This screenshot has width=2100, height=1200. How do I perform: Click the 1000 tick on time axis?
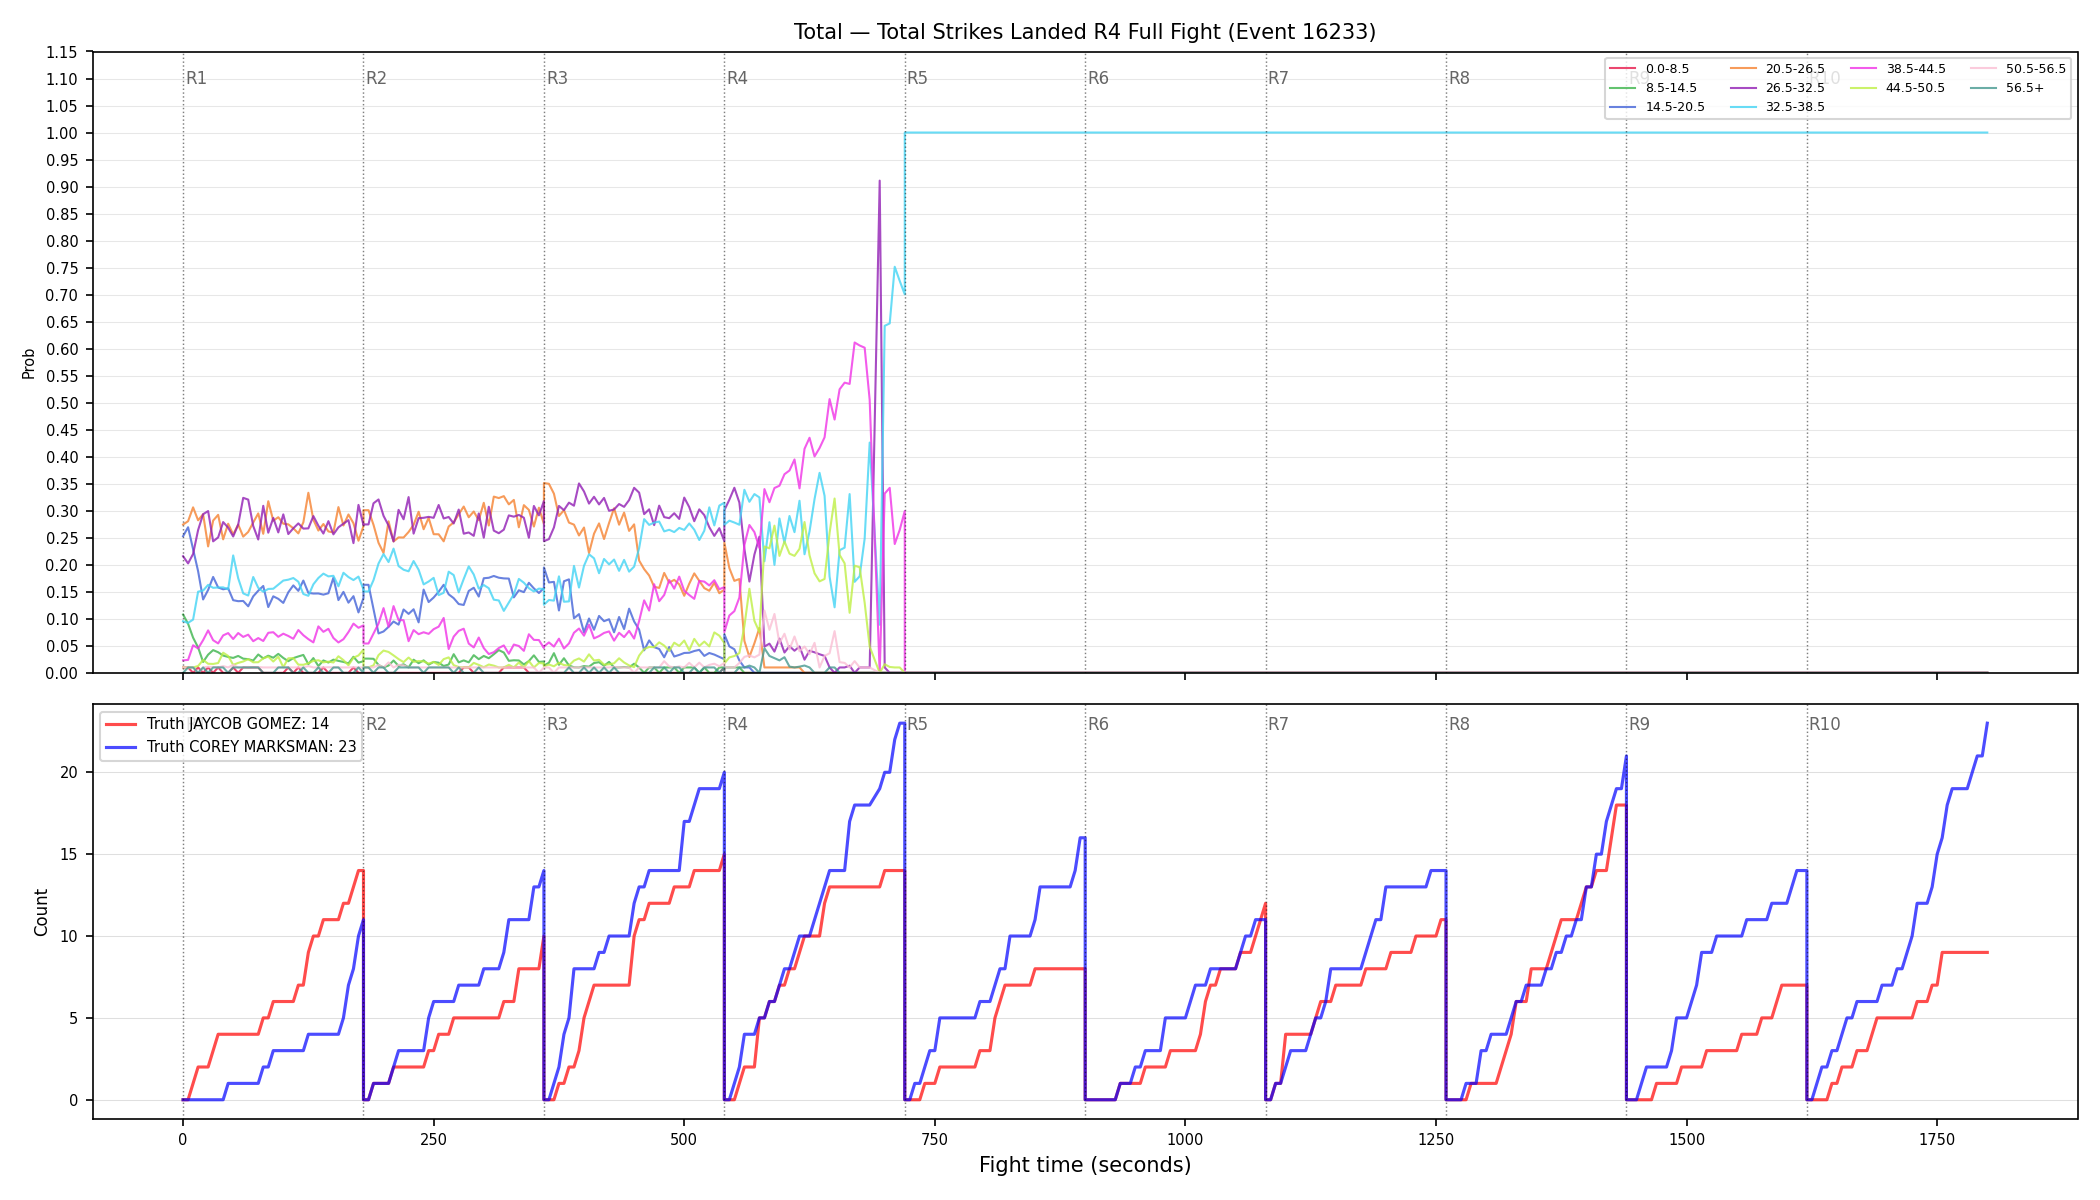(1185, 1139)
